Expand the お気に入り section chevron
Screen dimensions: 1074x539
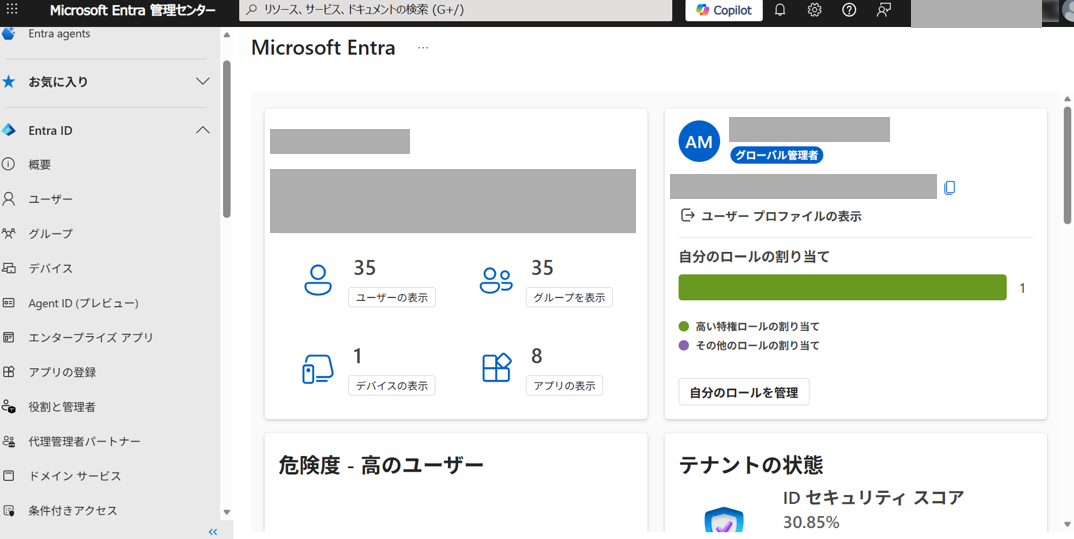[x=203, y=82]
